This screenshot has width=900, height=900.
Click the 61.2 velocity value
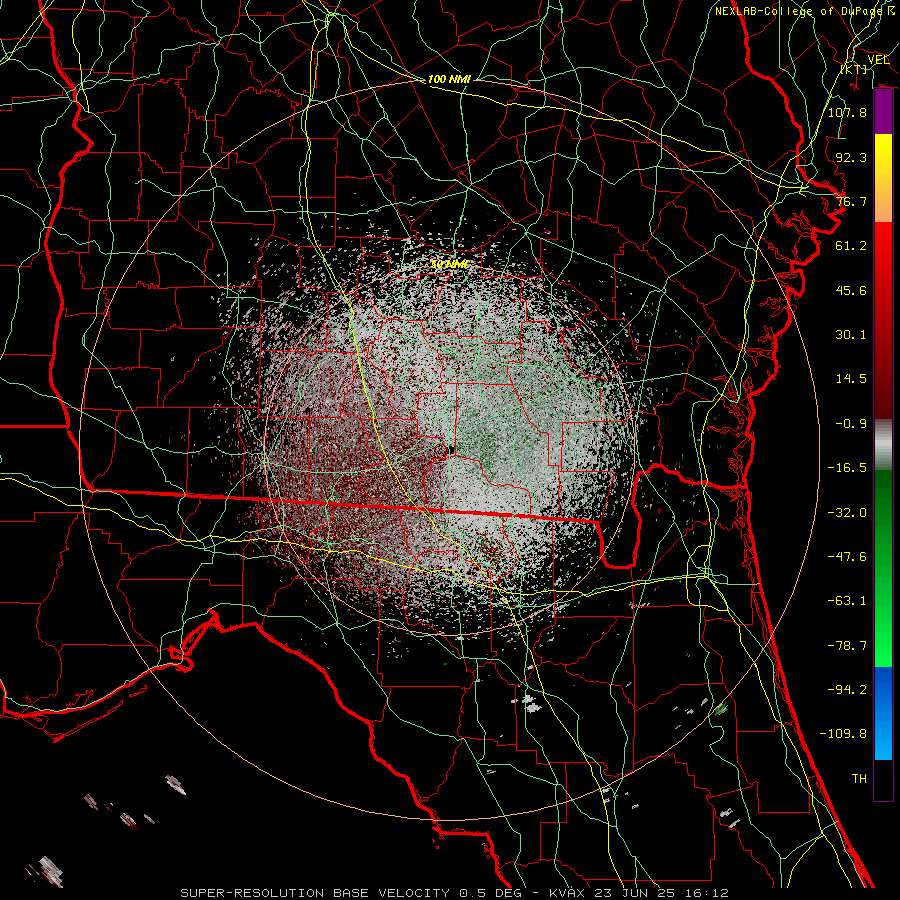[x=851, y=246]
